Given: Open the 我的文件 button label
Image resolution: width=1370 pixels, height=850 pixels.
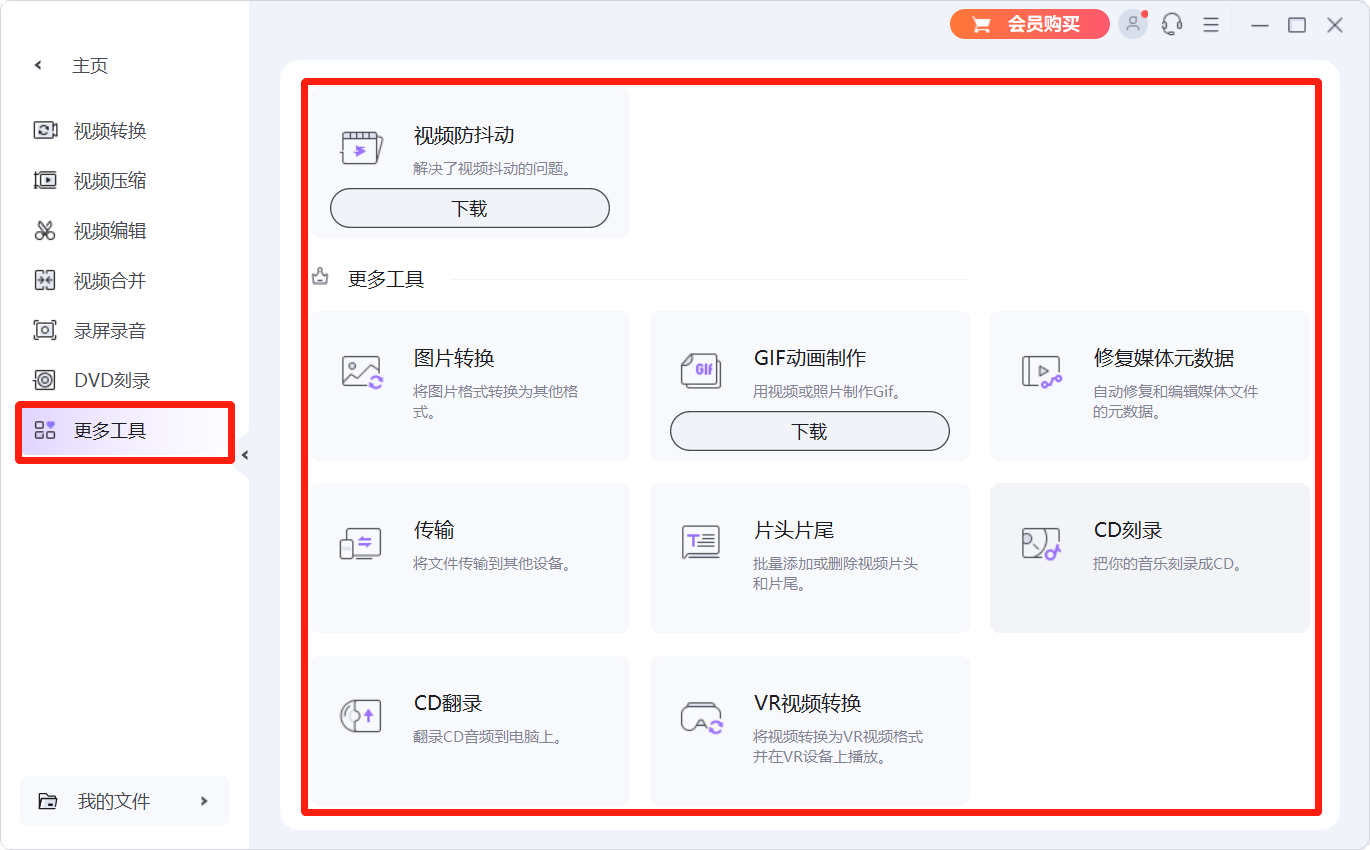Looking at the screenshot, I should pyautogui.click(x=114, y=801).
